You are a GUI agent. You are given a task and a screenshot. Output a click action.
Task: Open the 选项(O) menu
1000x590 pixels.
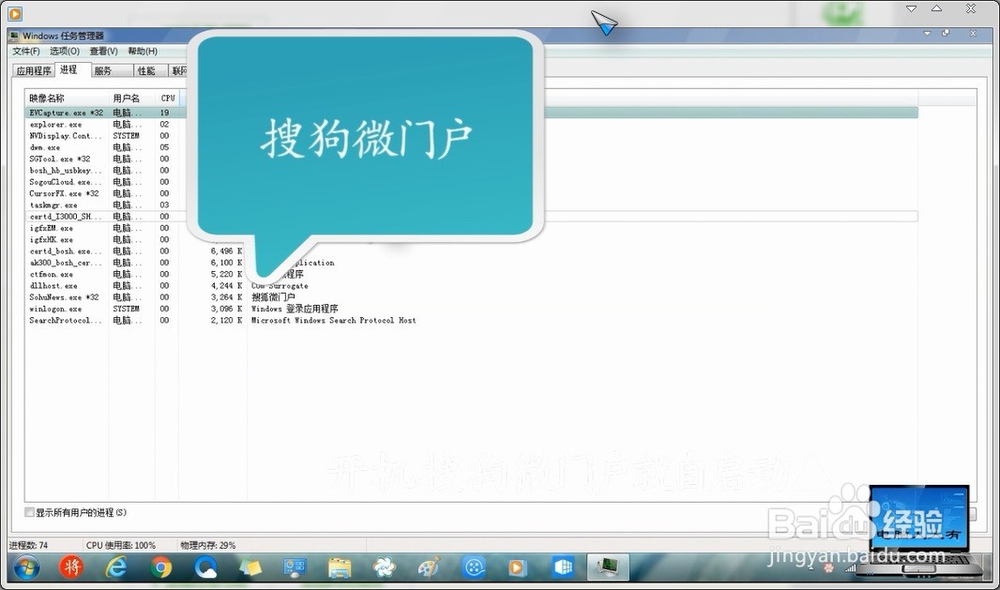click(64, 51)
